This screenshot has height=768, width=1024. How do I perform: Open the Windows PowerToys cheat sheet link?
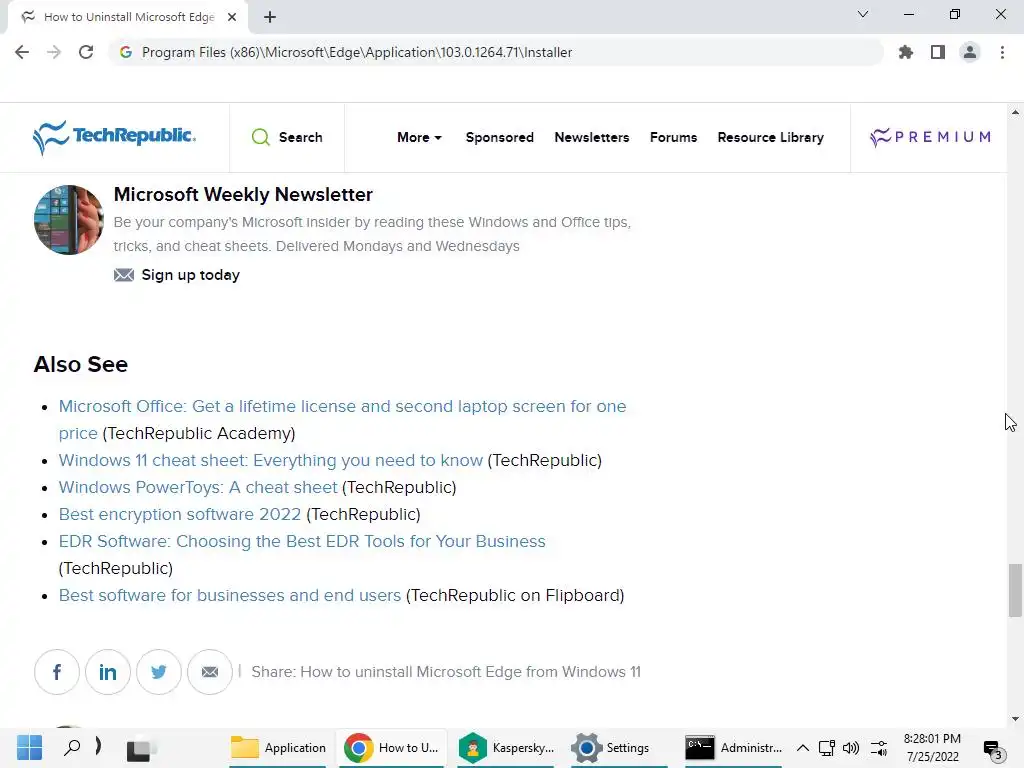click(x=198, y=487)
